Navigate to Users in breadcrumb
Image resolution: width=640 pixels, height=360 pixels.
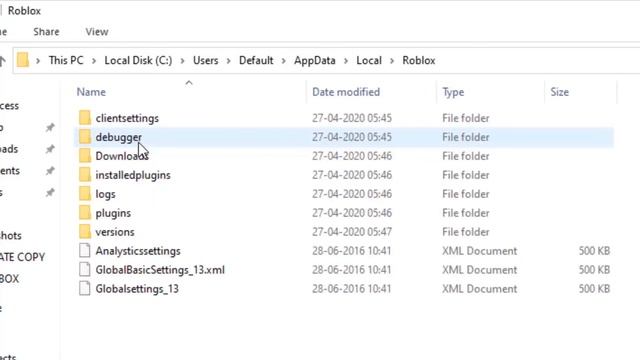point(206,60)
